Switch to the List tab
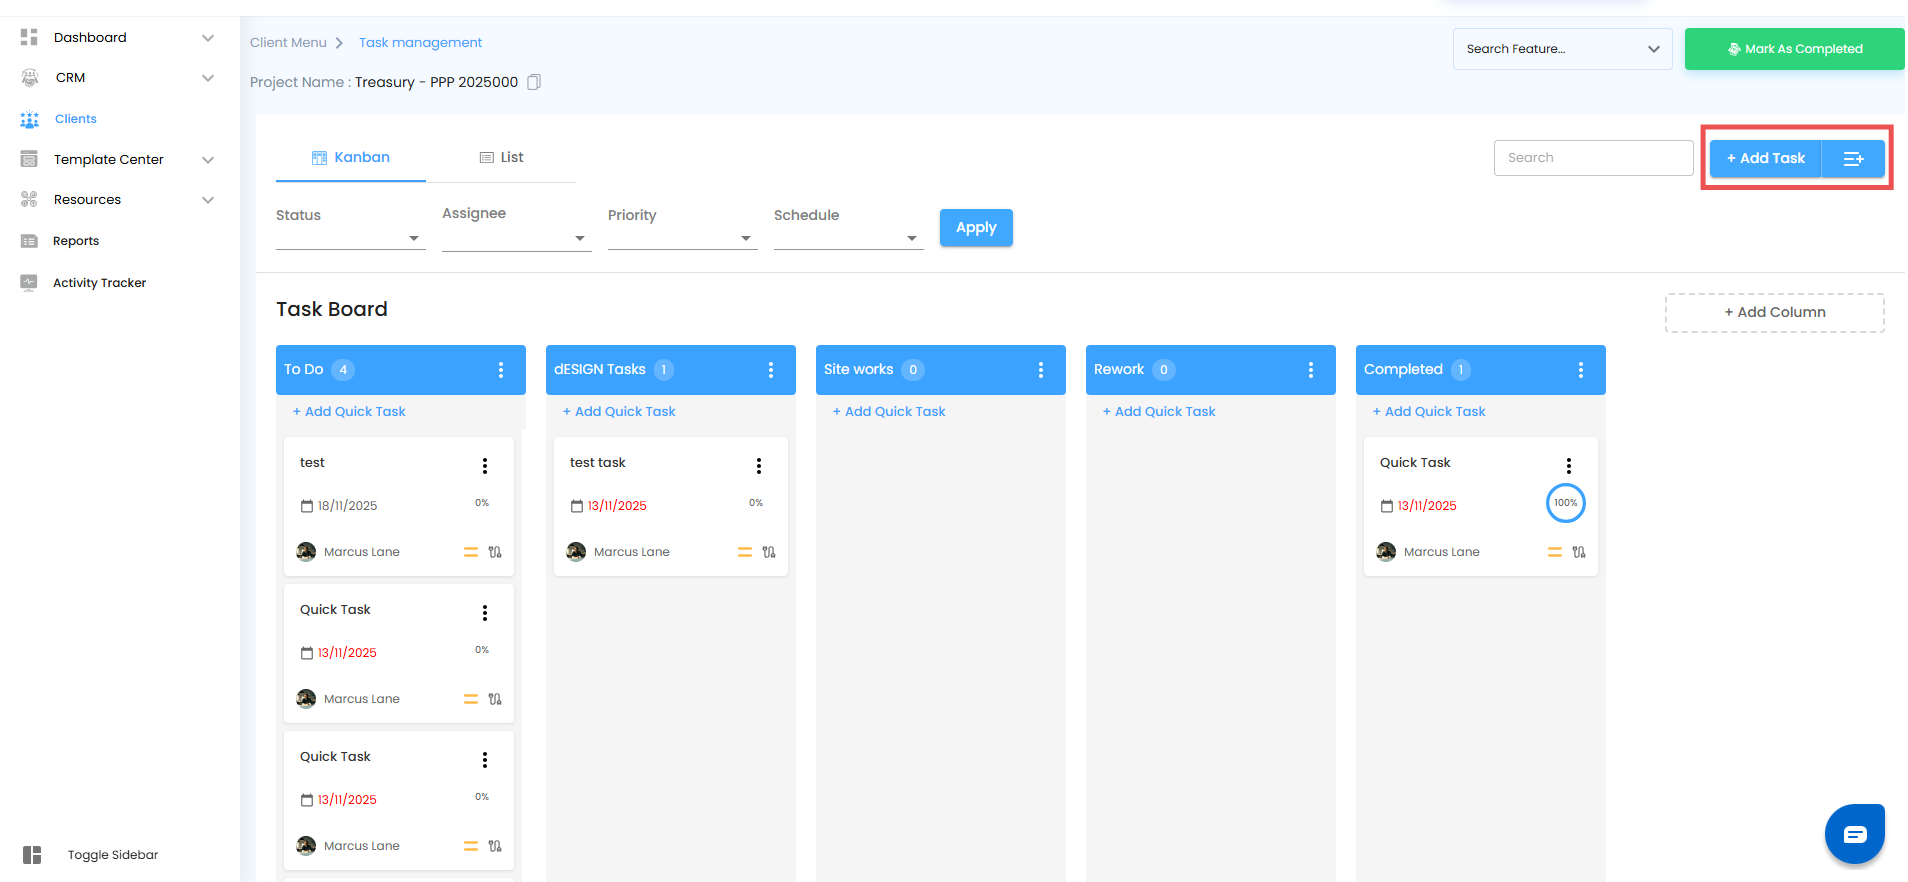The image size is (1908, 882). [x=501, y=158]
